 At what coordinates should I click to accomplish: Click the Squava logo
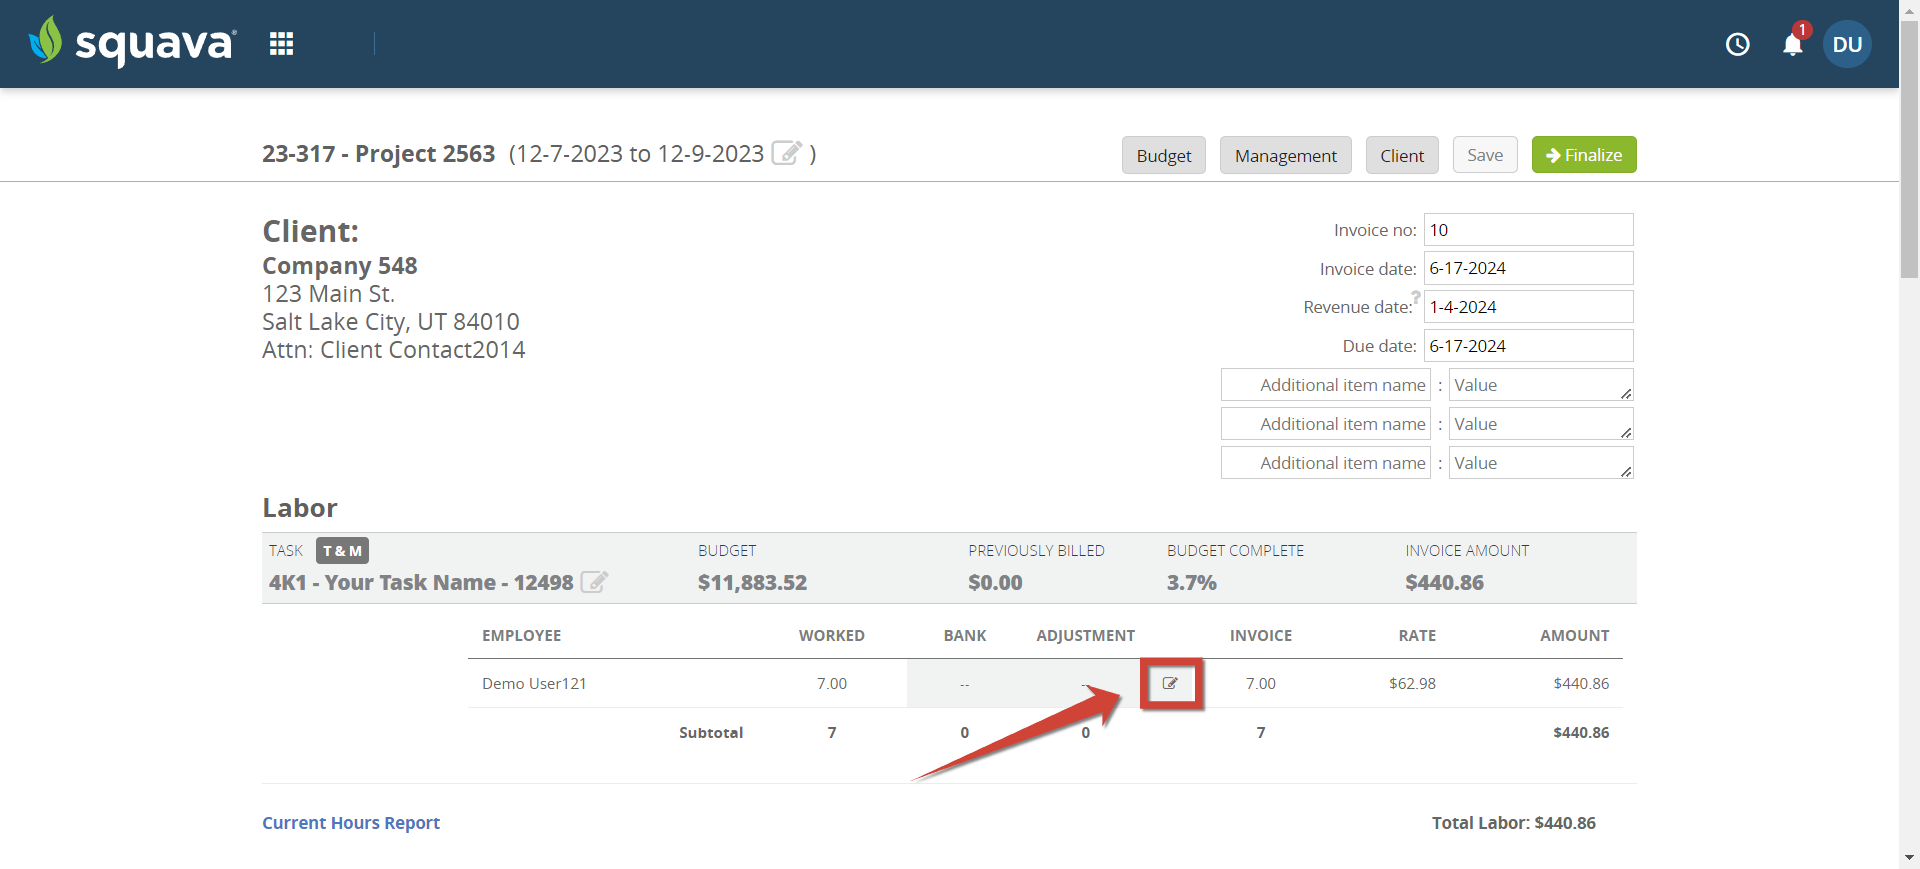132,42
